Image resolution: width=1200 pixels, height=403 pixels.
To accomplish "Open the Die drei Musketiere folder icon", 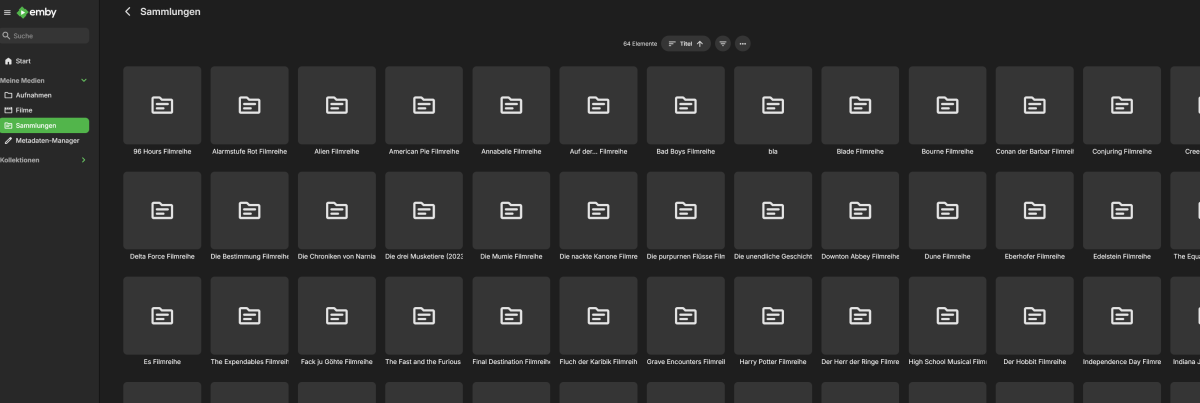I will pos(424,210).
